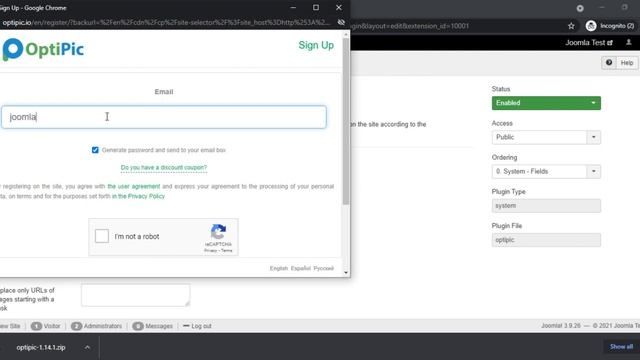Open the Joomla Test site link
The width and height of the screenshot is (640, 360).
[x=589, y=42]
